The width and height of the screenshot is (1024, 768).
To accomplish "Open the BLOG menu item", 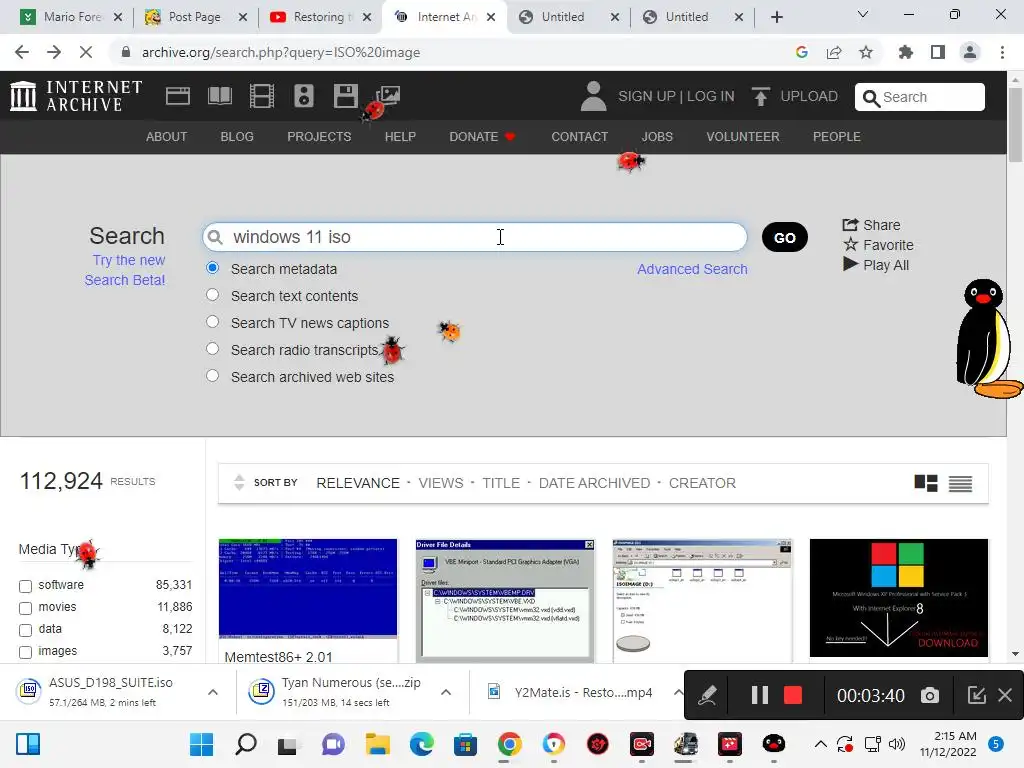I will [x=237, y=136].
